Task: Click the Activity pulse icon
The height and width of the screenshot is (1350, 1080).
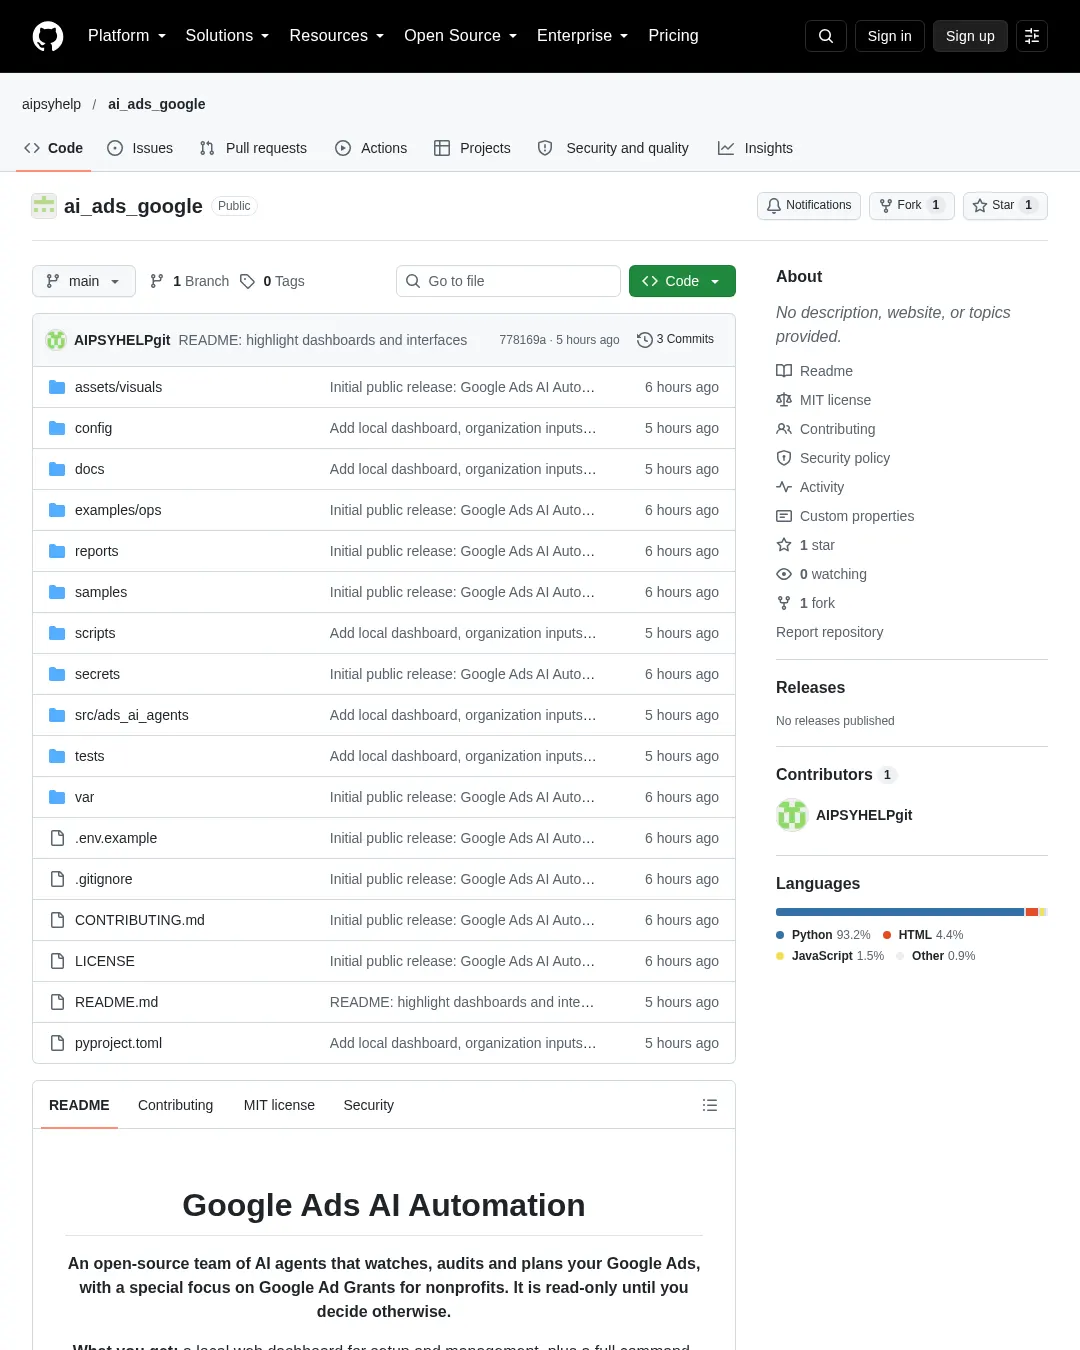Action: point(784,487)
